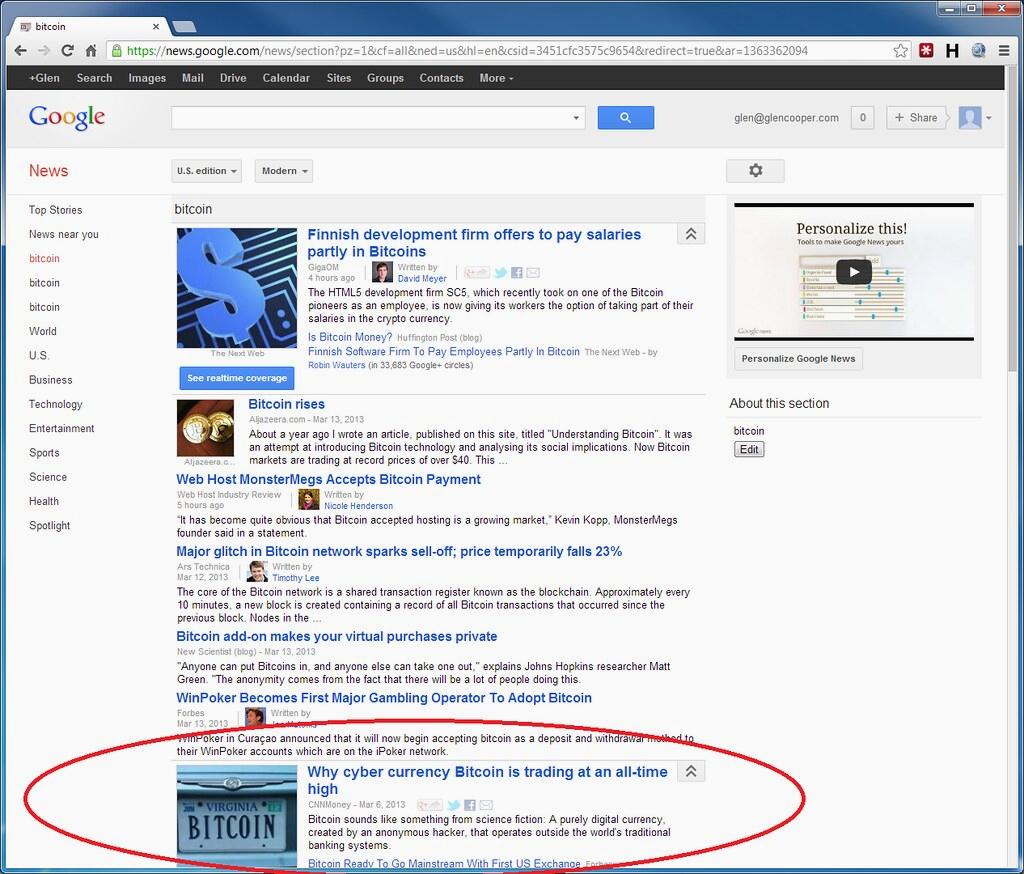This screenshot has width=1024, height=874.
Task: Open a new browser tab
Action: [x=184, y=27]
